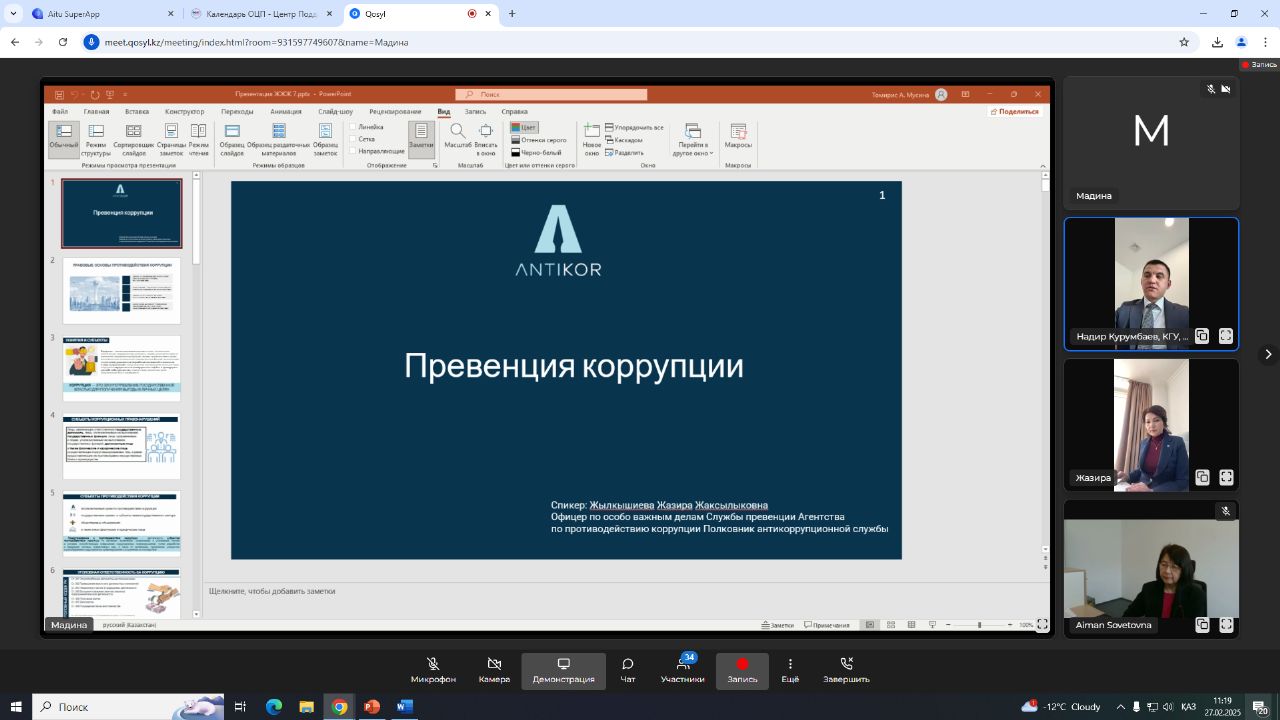This screenshot has height=720, width=1280.
Task: Click fullscreen icon on Жазира's video
Action: (1226, 478)
